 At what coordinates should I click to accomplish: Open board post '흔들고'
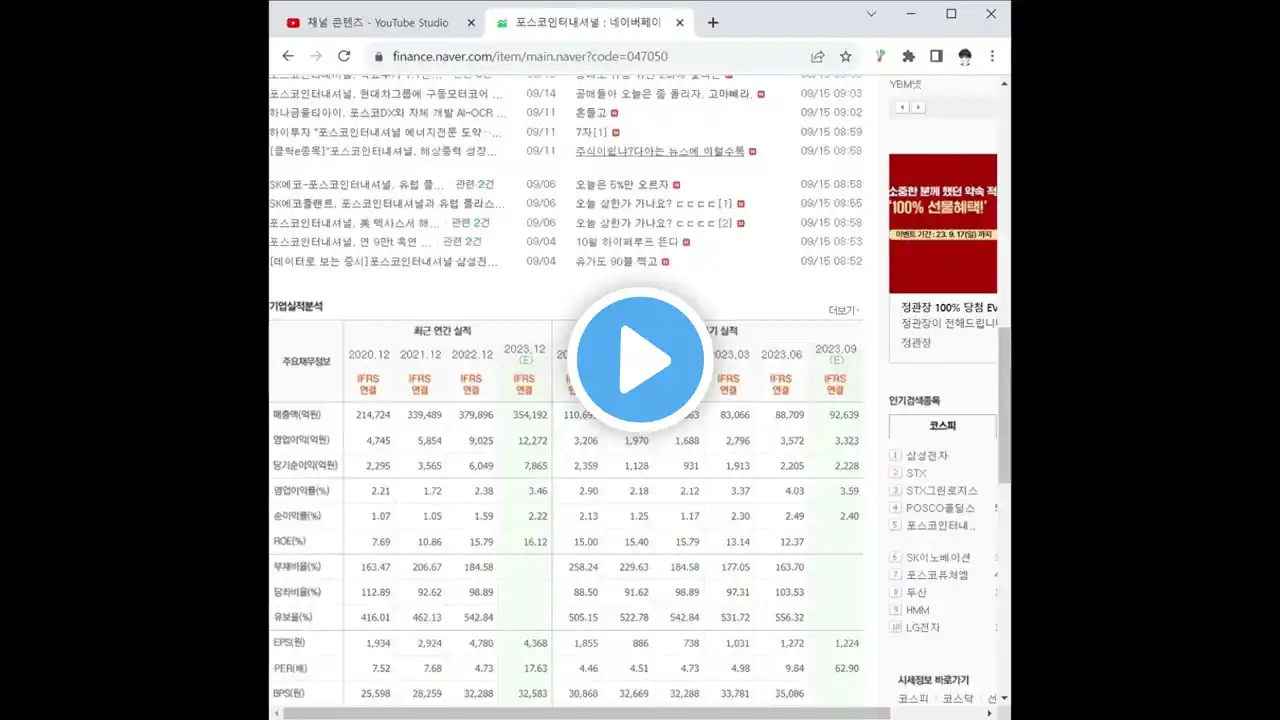pyautogui.click(x=591, y=113)
